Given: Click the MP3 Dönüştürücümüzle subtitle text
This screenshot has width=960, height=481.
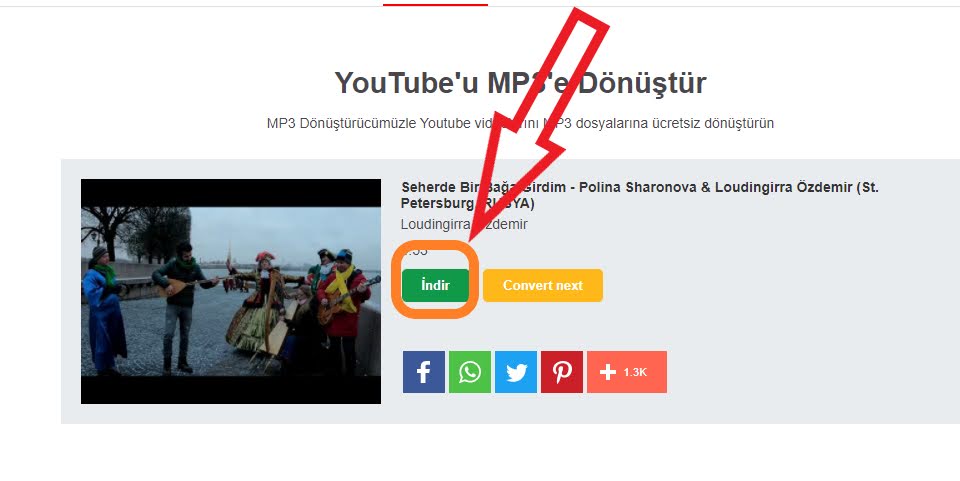Looking at the screenshot, I should (520, 123).
